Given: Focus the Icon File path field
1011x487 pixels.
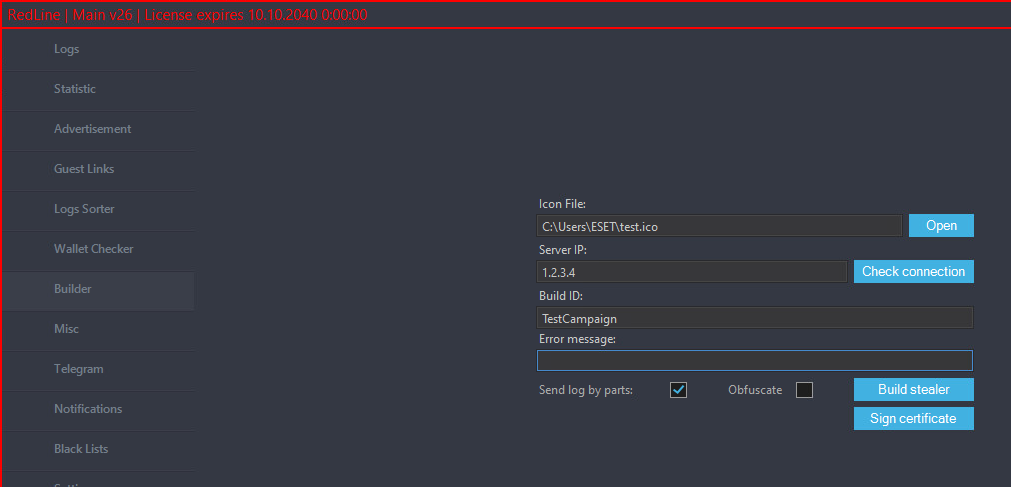Looking at the screenshot, I should (719, 227).
